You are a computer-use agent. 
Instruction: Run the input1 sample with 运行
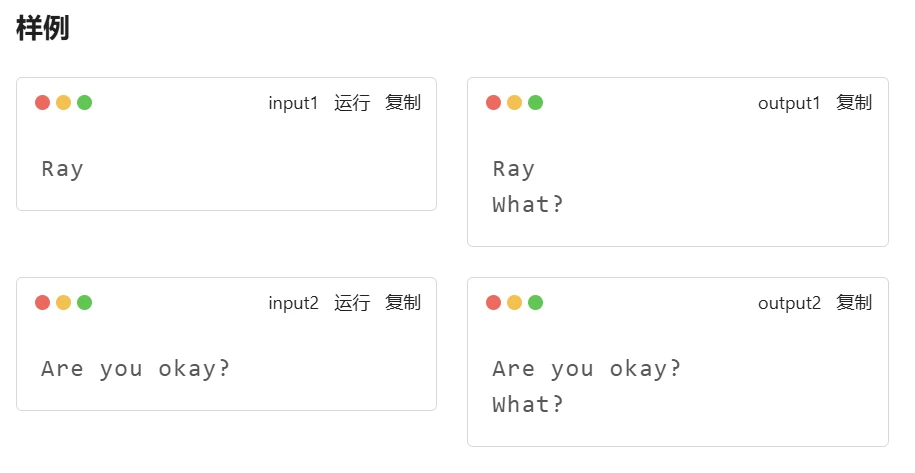[x=352, y=103]
